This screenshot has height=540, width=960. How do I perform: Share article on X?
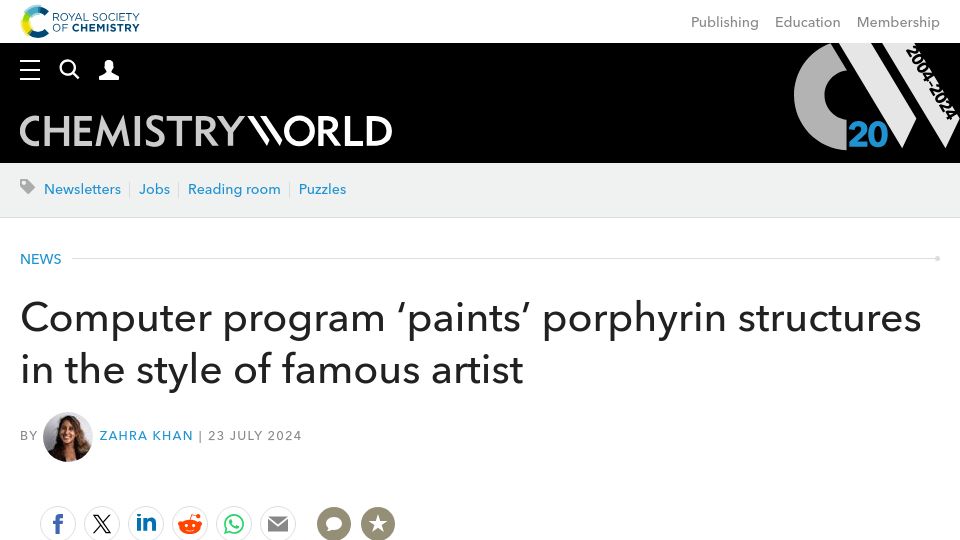102,524
